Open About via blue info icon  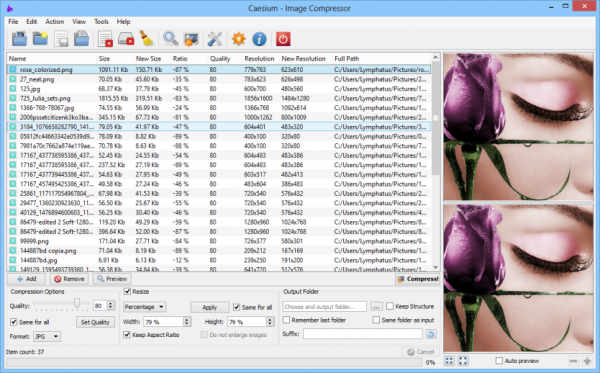coord(259,39)
